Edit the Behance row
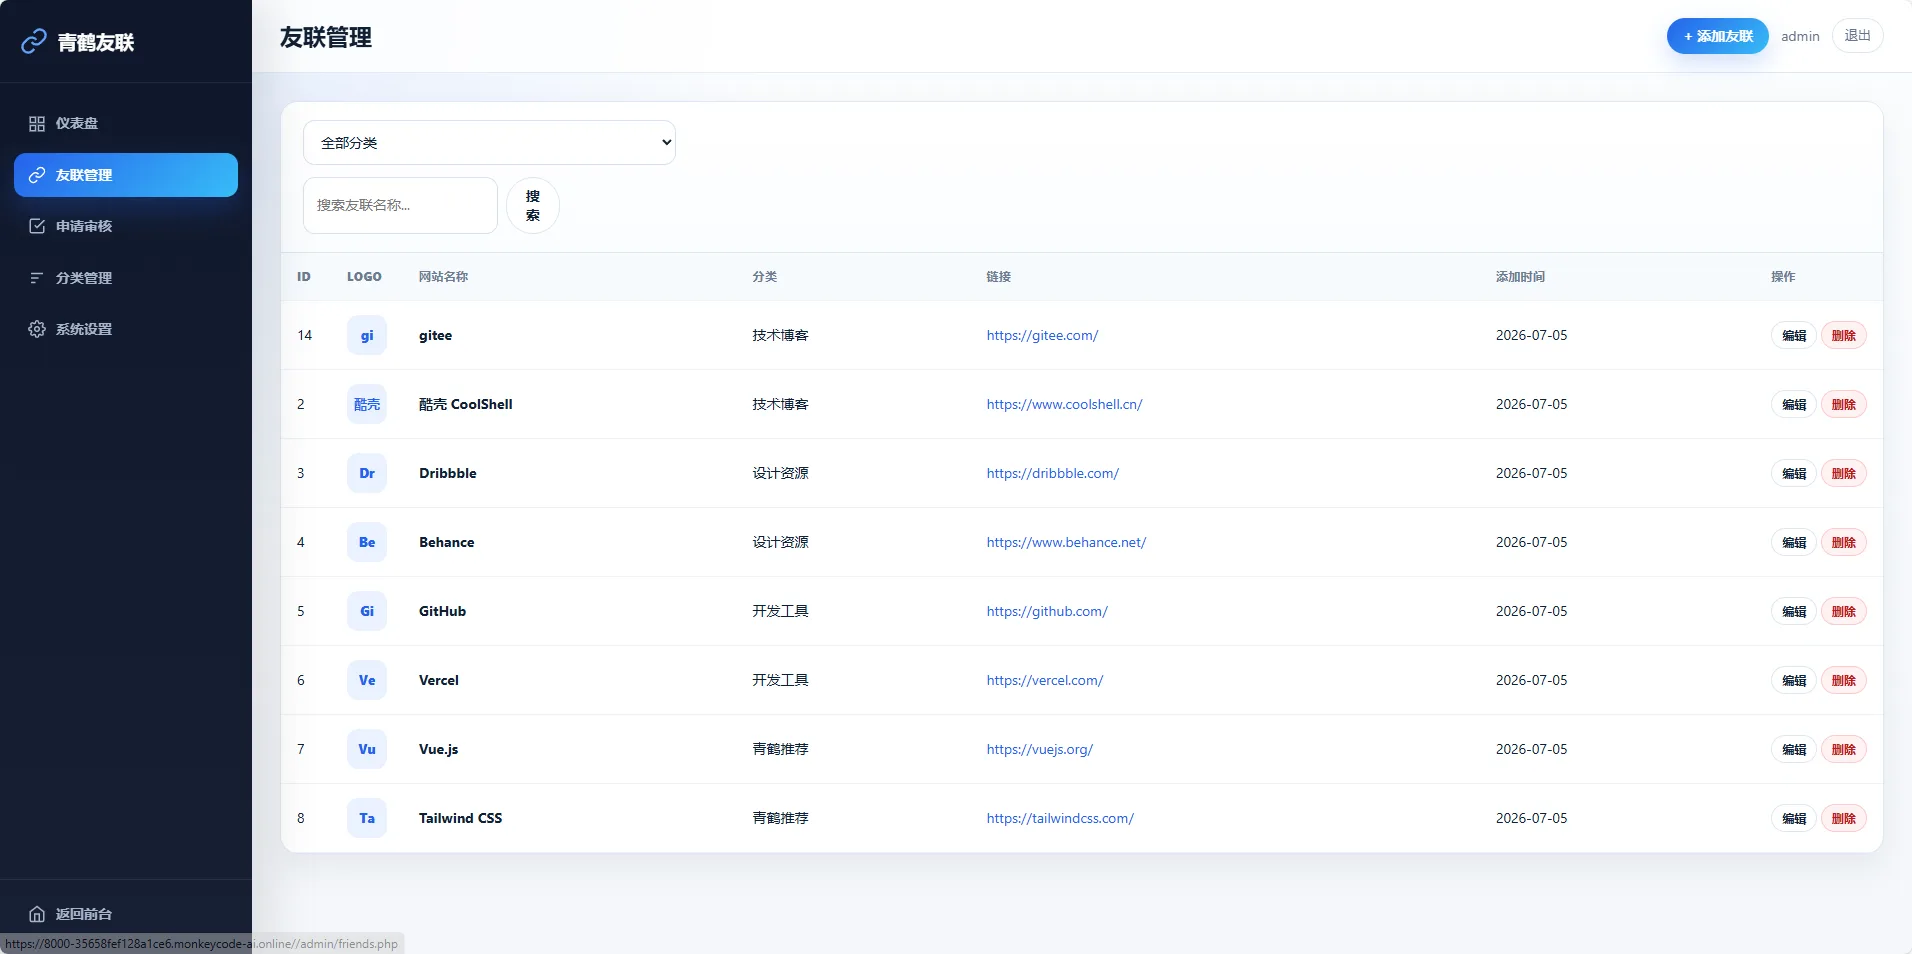 (x=1794, y=542)
